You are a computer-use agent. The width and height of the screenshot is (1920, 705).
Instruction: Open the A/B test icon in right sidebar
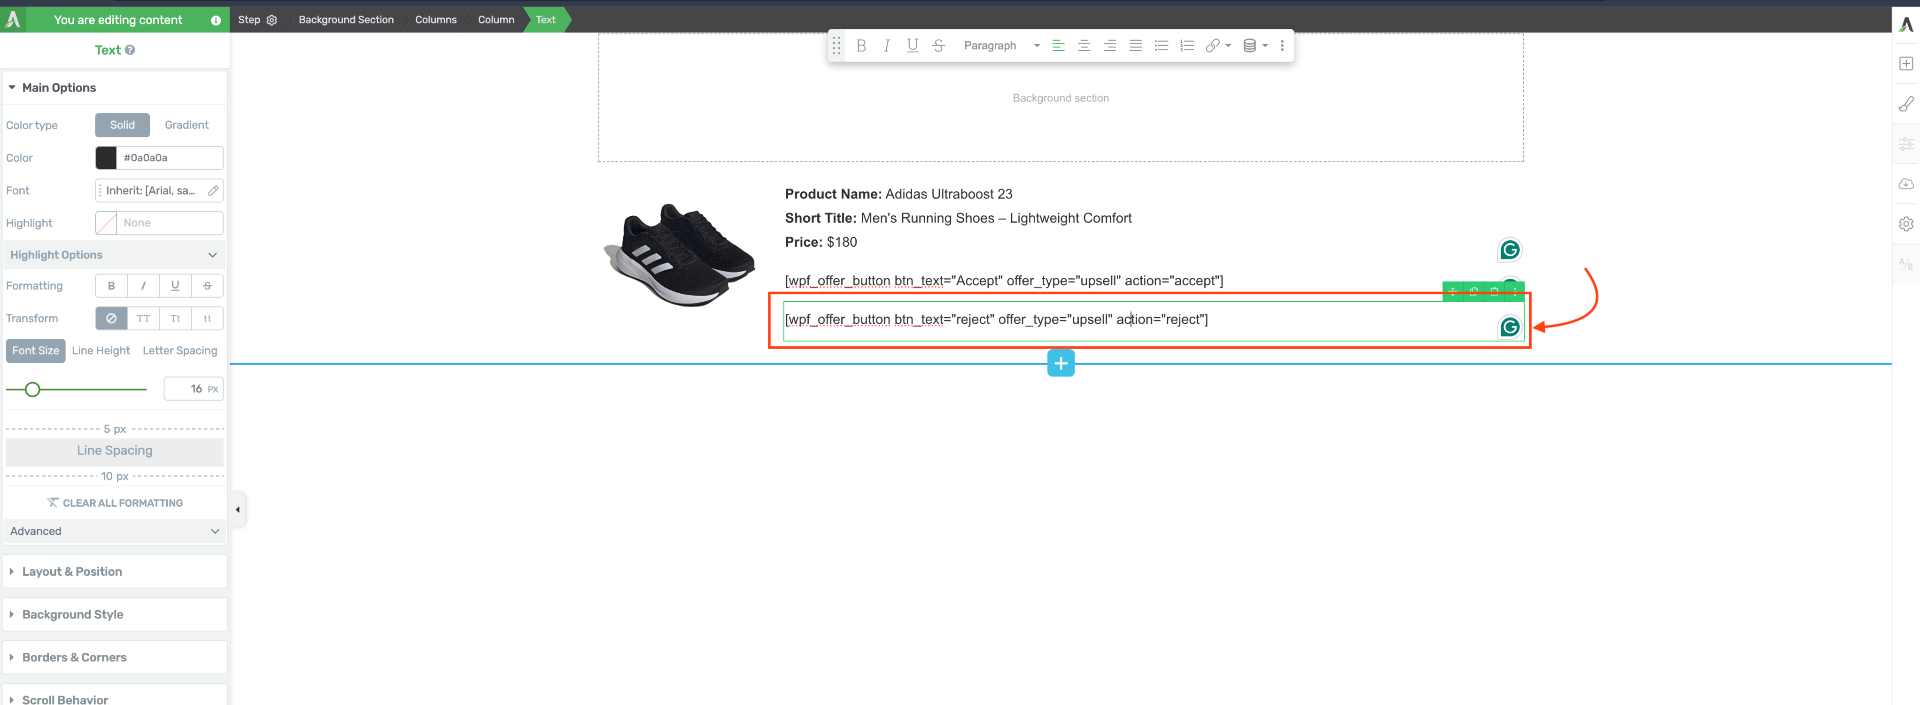pyautogui.click(x=1906, y=264)
